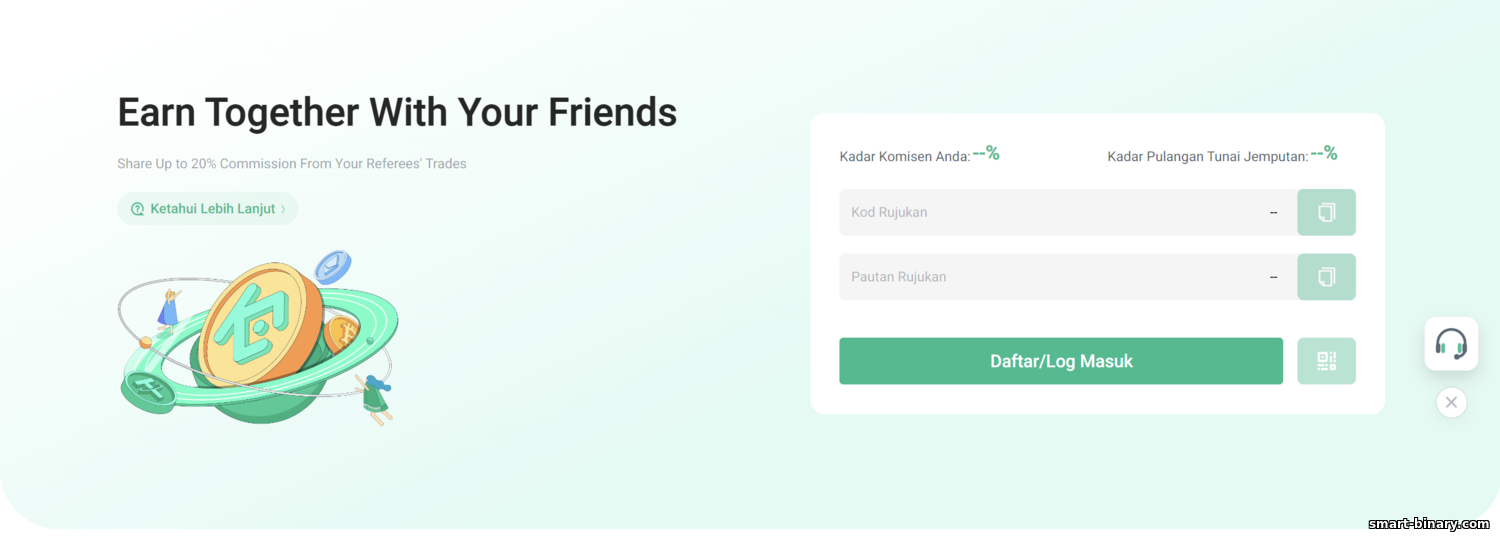Viewport: 1500px width, 542px height.
Task: Select the Kod Rujukan field
Action: click(1068, 212)
